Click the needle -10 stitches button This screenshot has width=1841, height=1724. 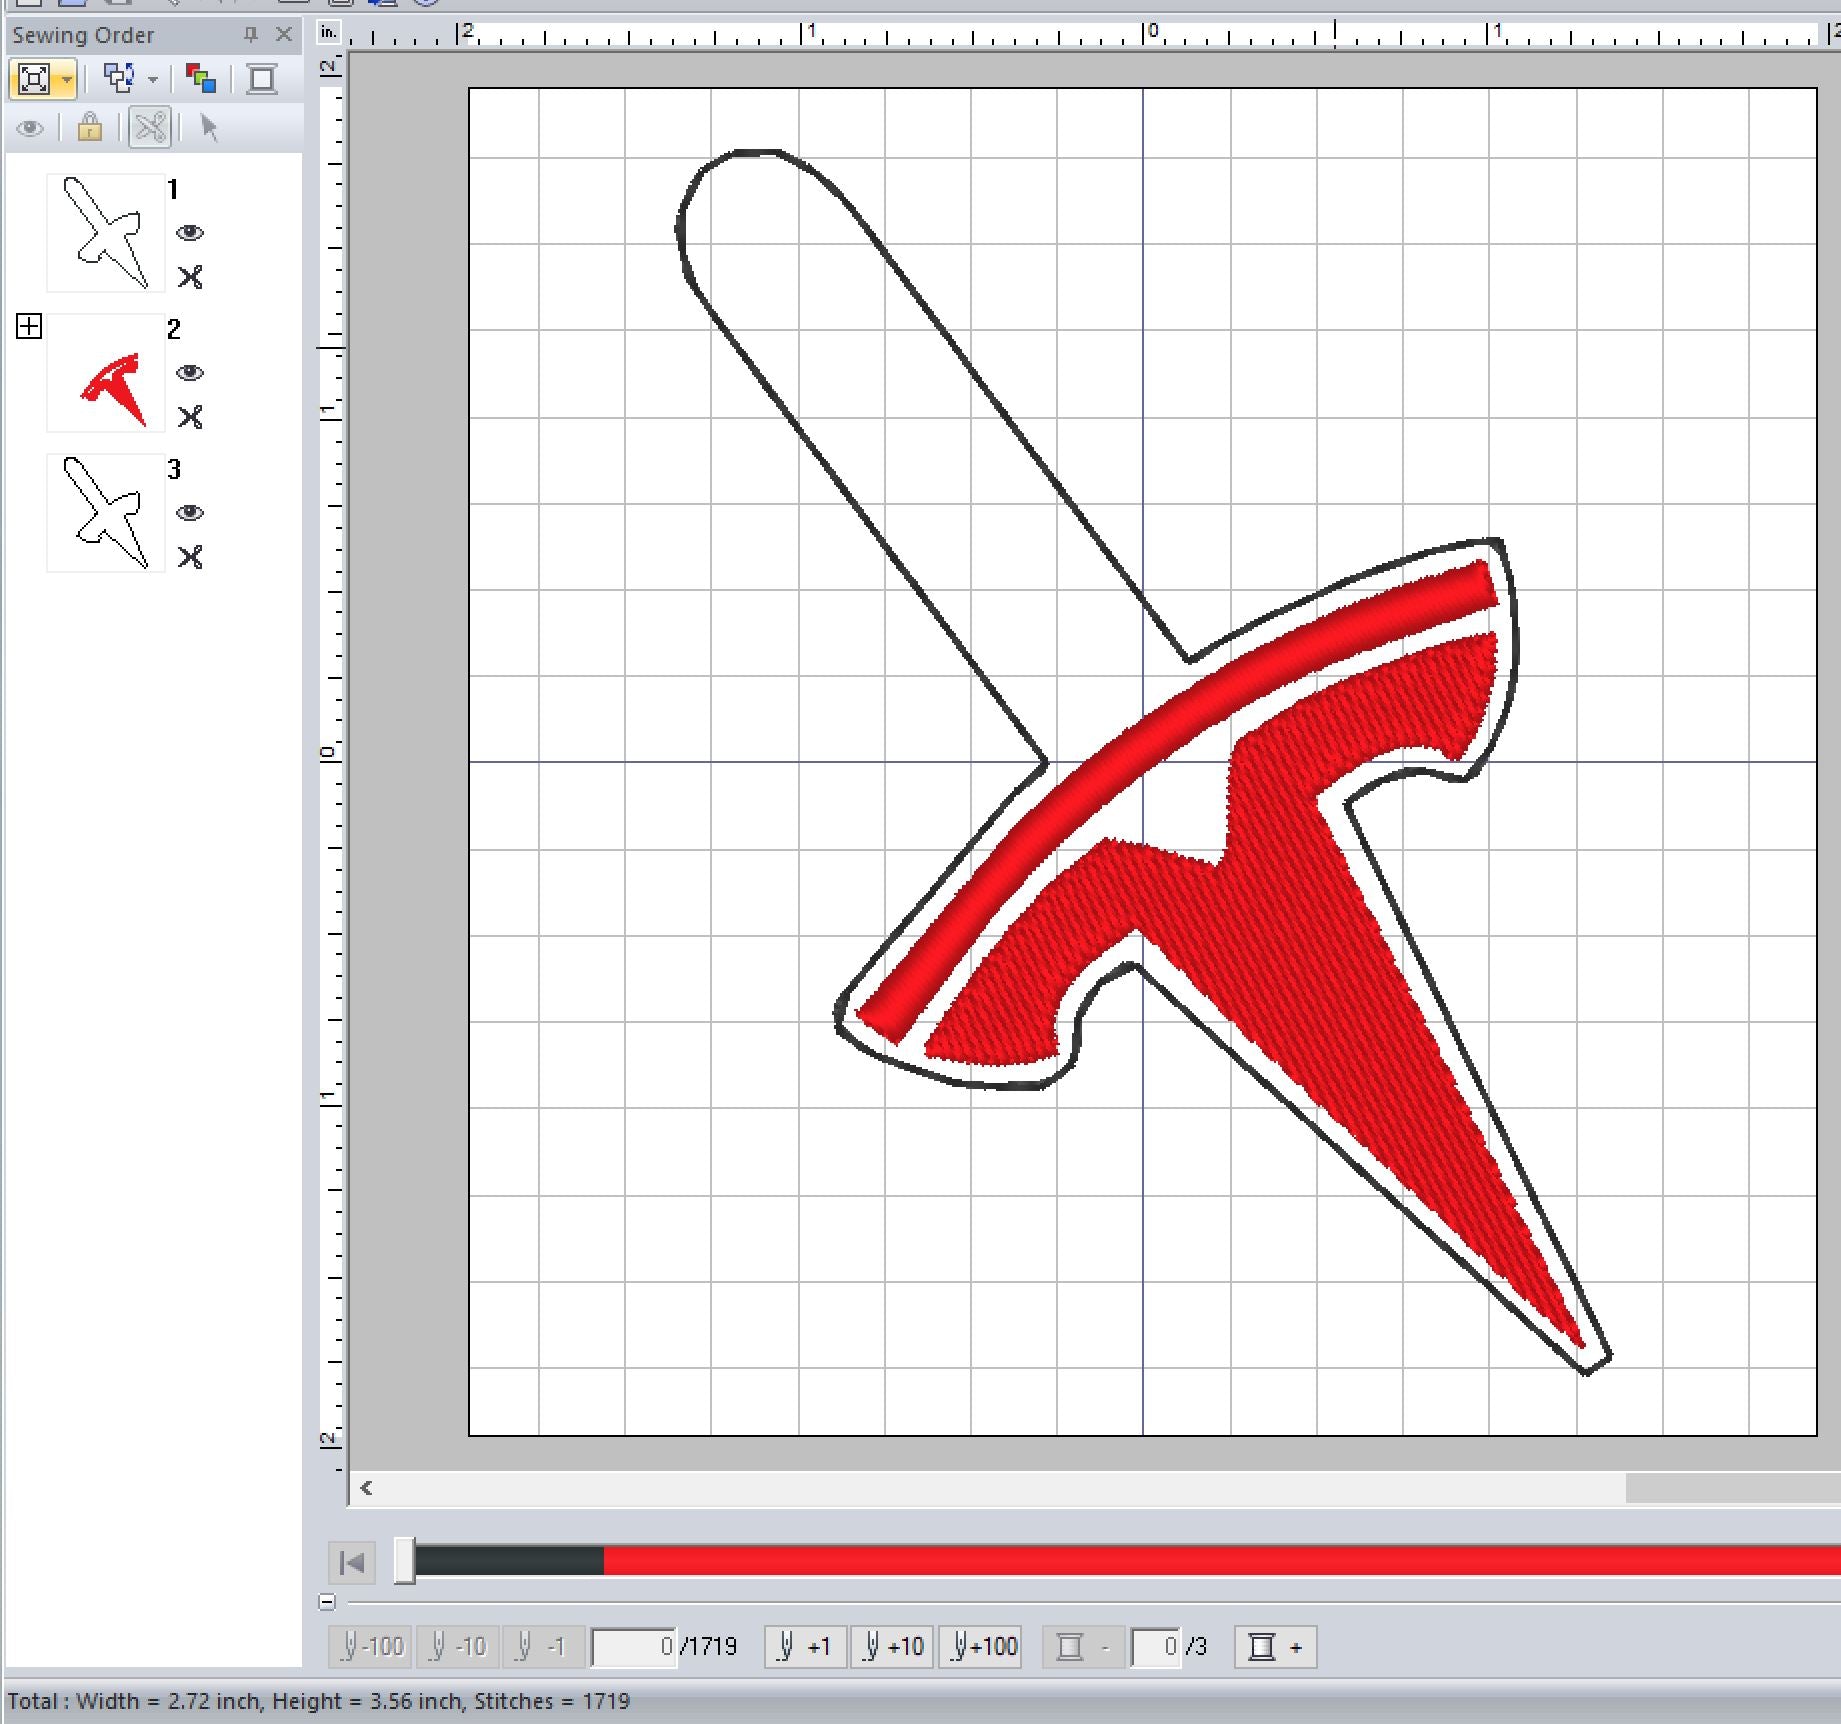pyautogui.click(x=457, y=1647)
